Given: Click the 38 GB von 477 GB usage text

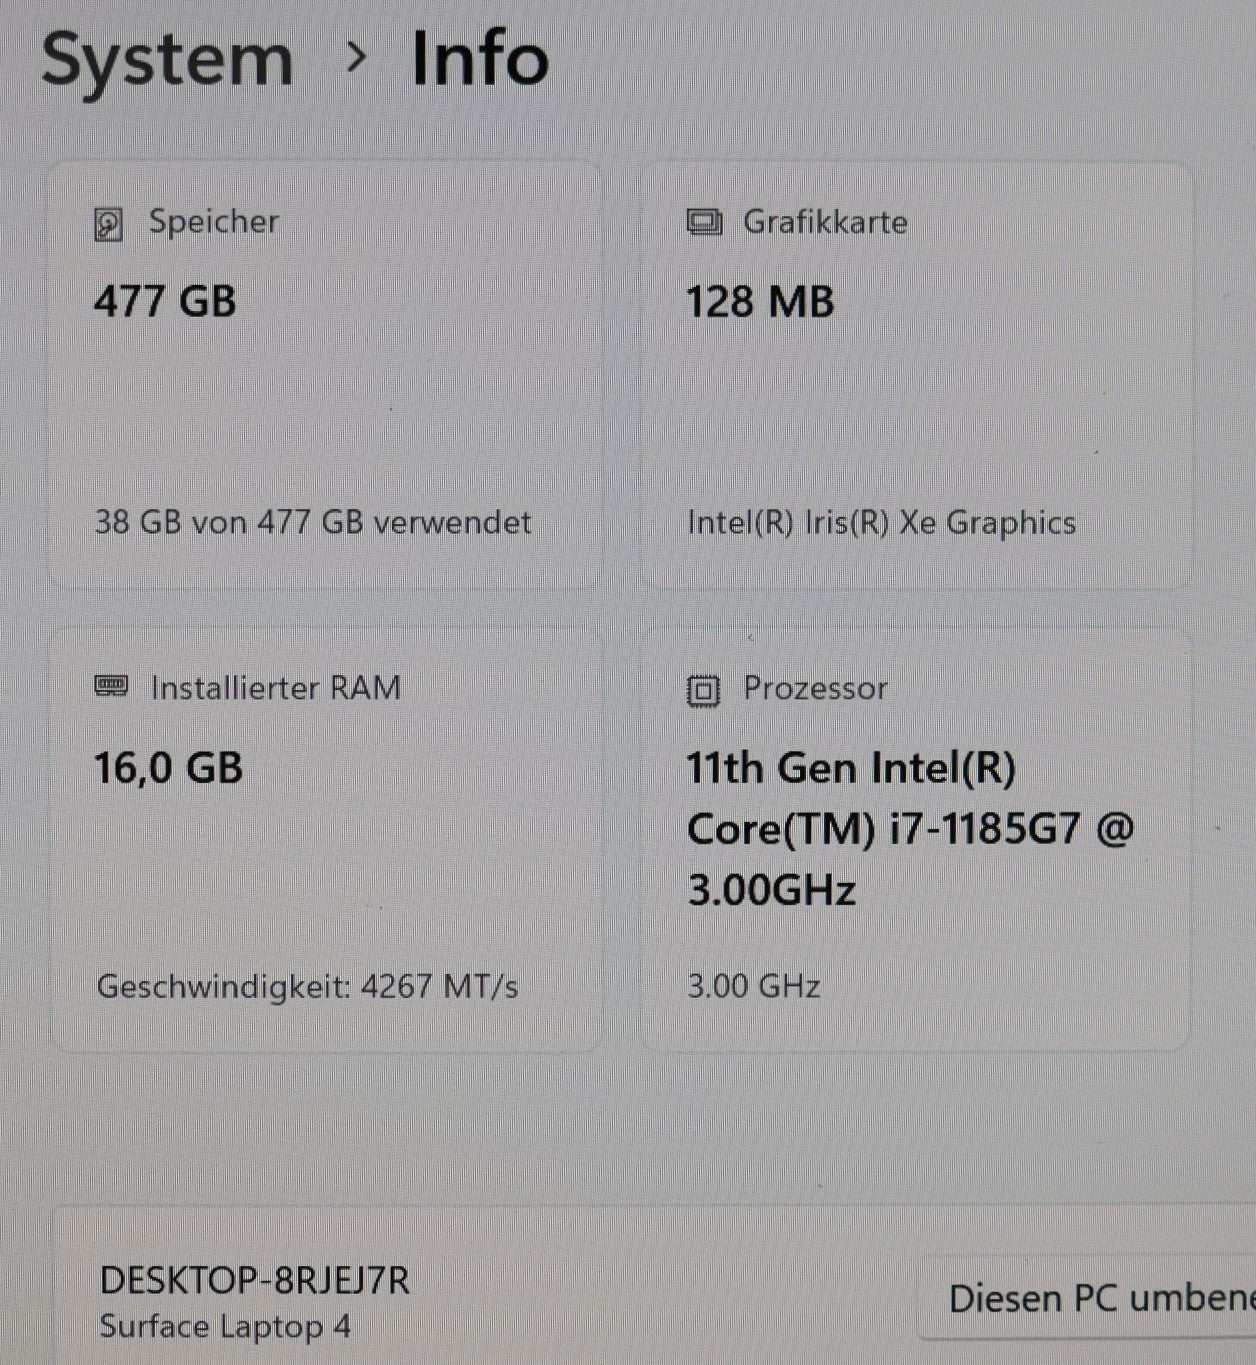Looking at the screenshot, I should pos(312,522).
